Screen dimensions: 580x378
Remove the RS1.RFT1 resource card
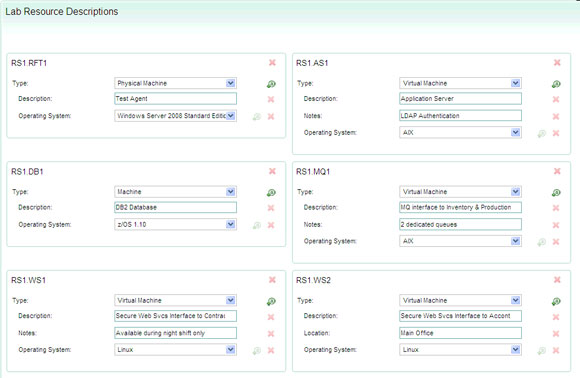[272, 63]
